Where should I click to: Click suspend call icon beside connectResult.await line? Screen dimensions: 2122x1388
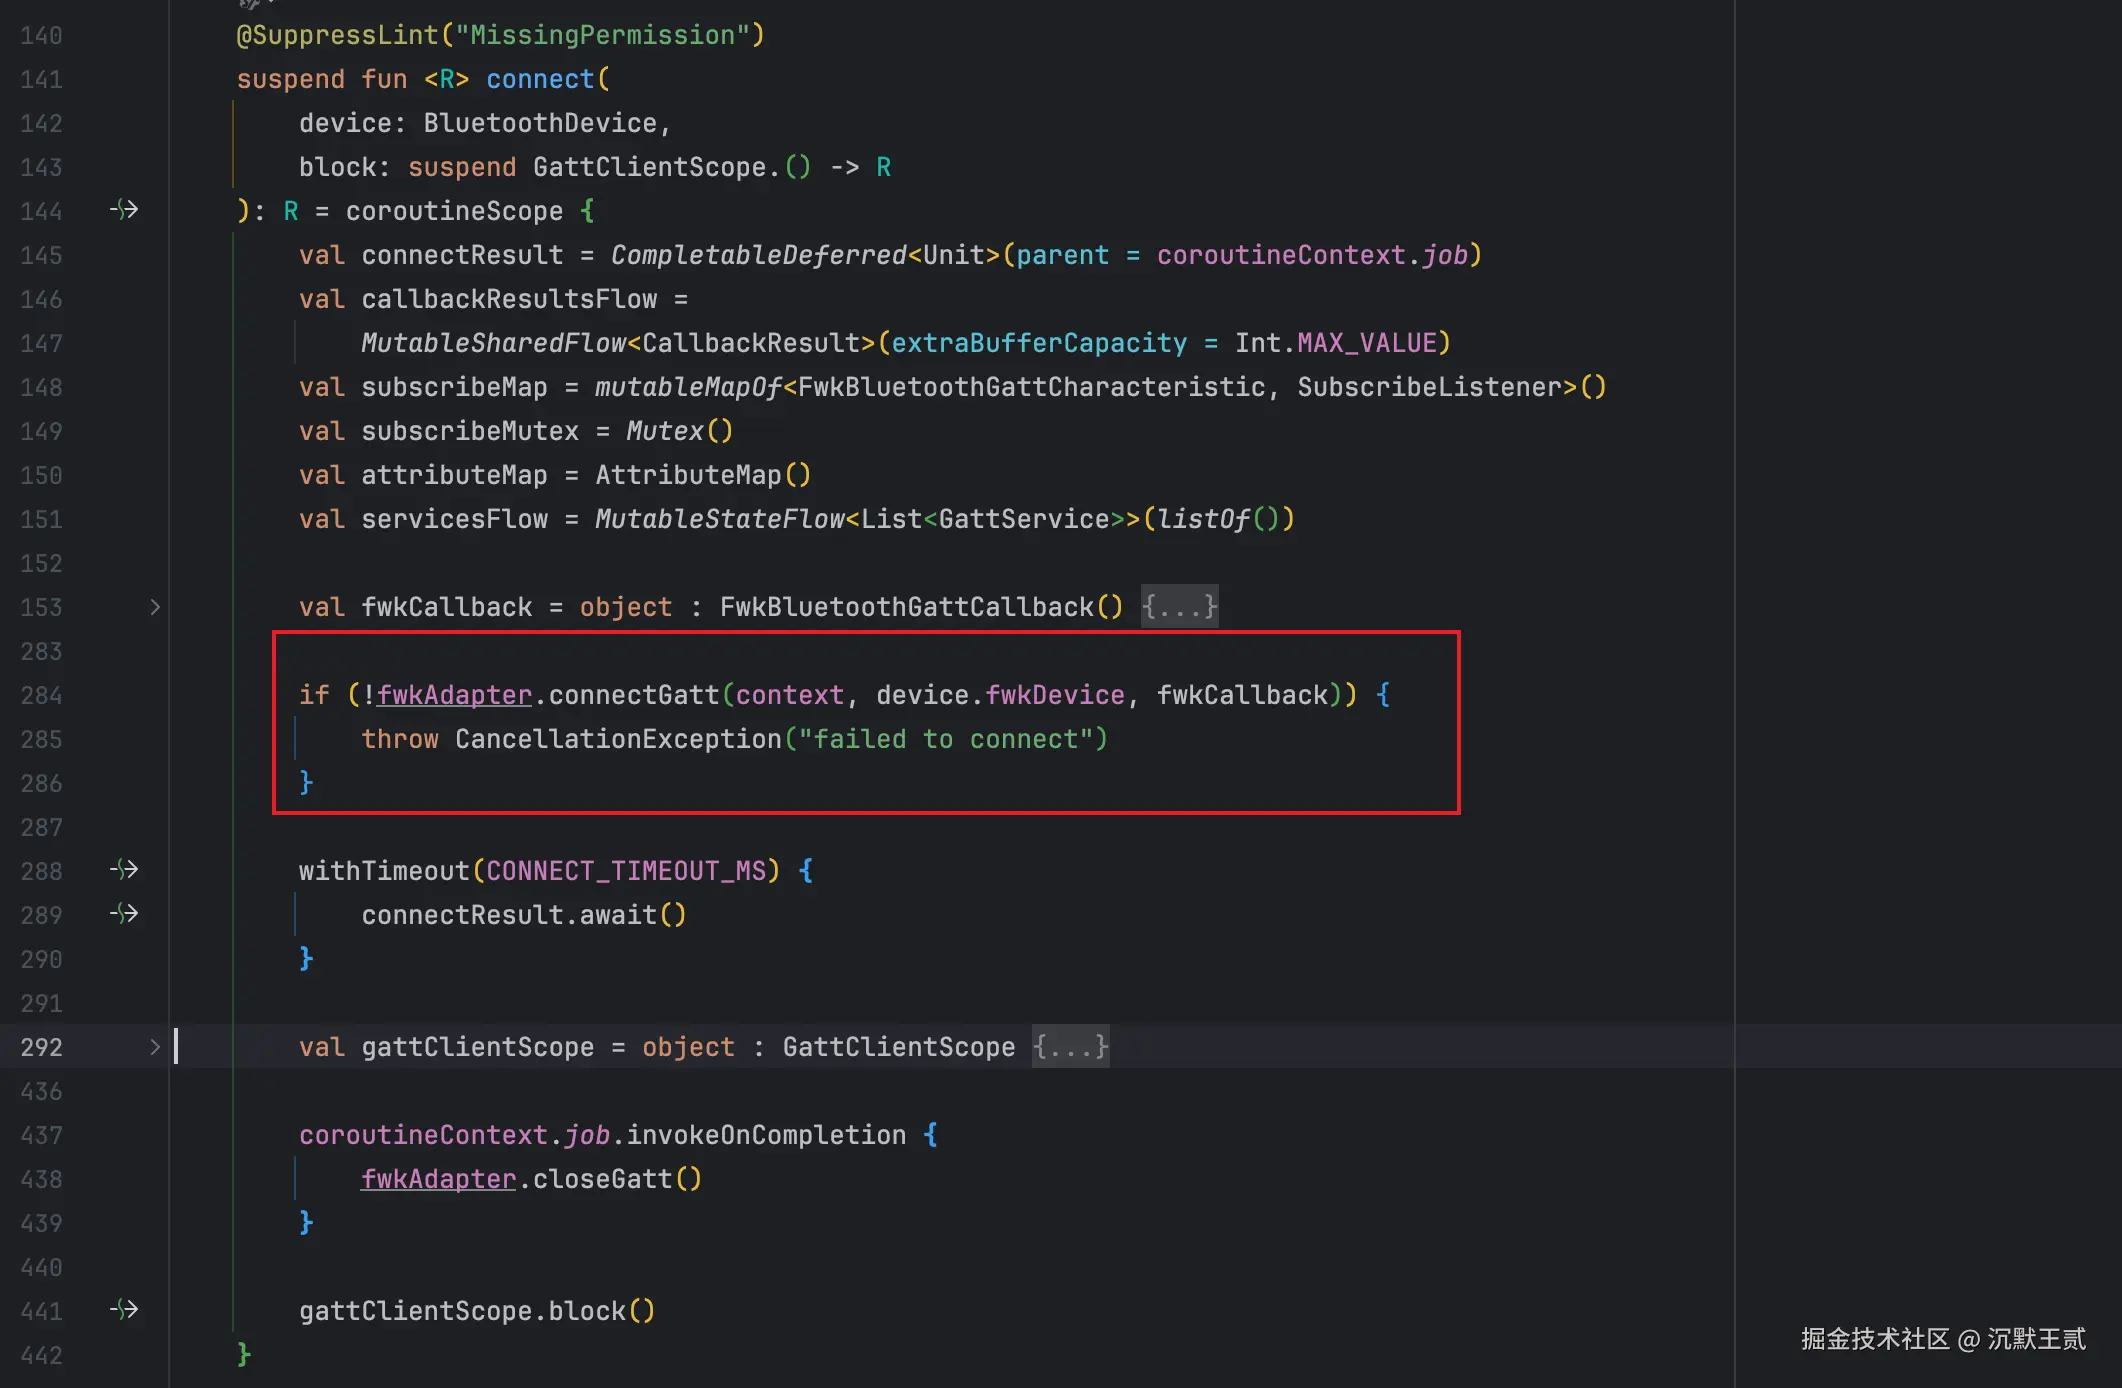[124, 914]
